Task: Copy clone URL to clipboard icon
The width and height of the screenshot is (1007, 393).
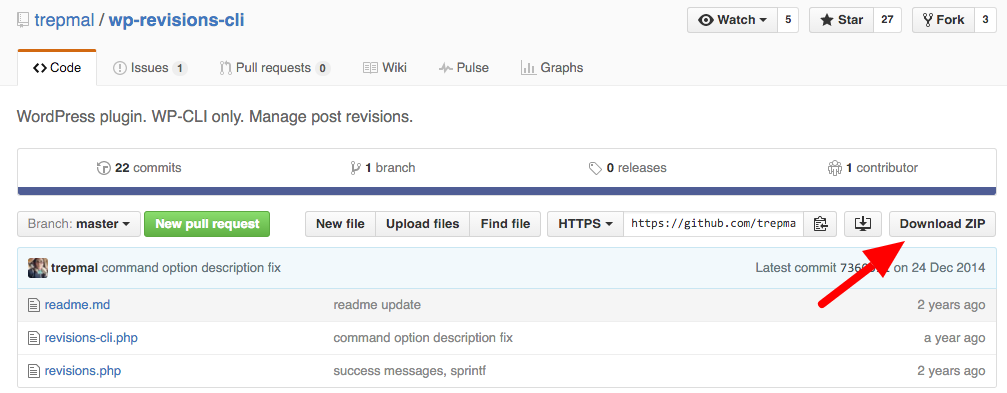Action: (819, 224)
